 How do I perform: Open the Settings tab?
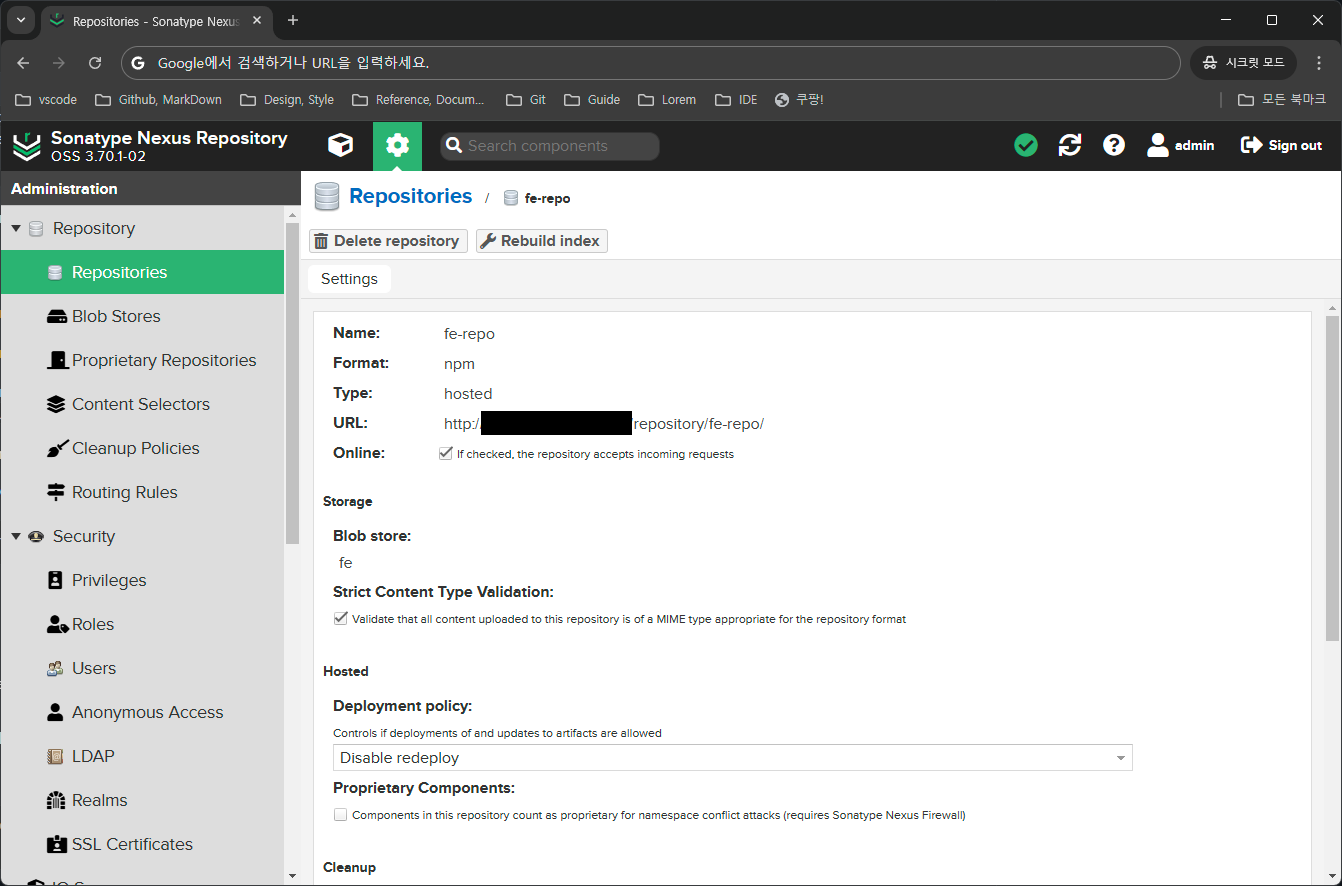pos(349,279)
